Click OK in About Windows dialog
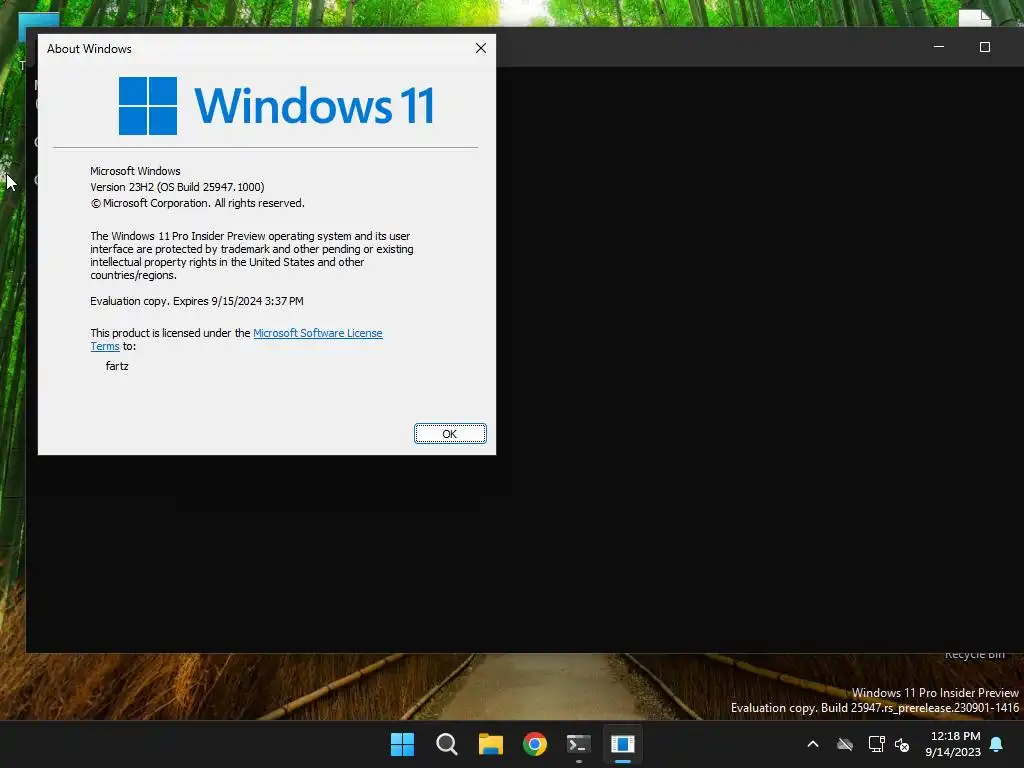Image resolution: width=1024 pixels, height=768 pixels. click(450, 434)
